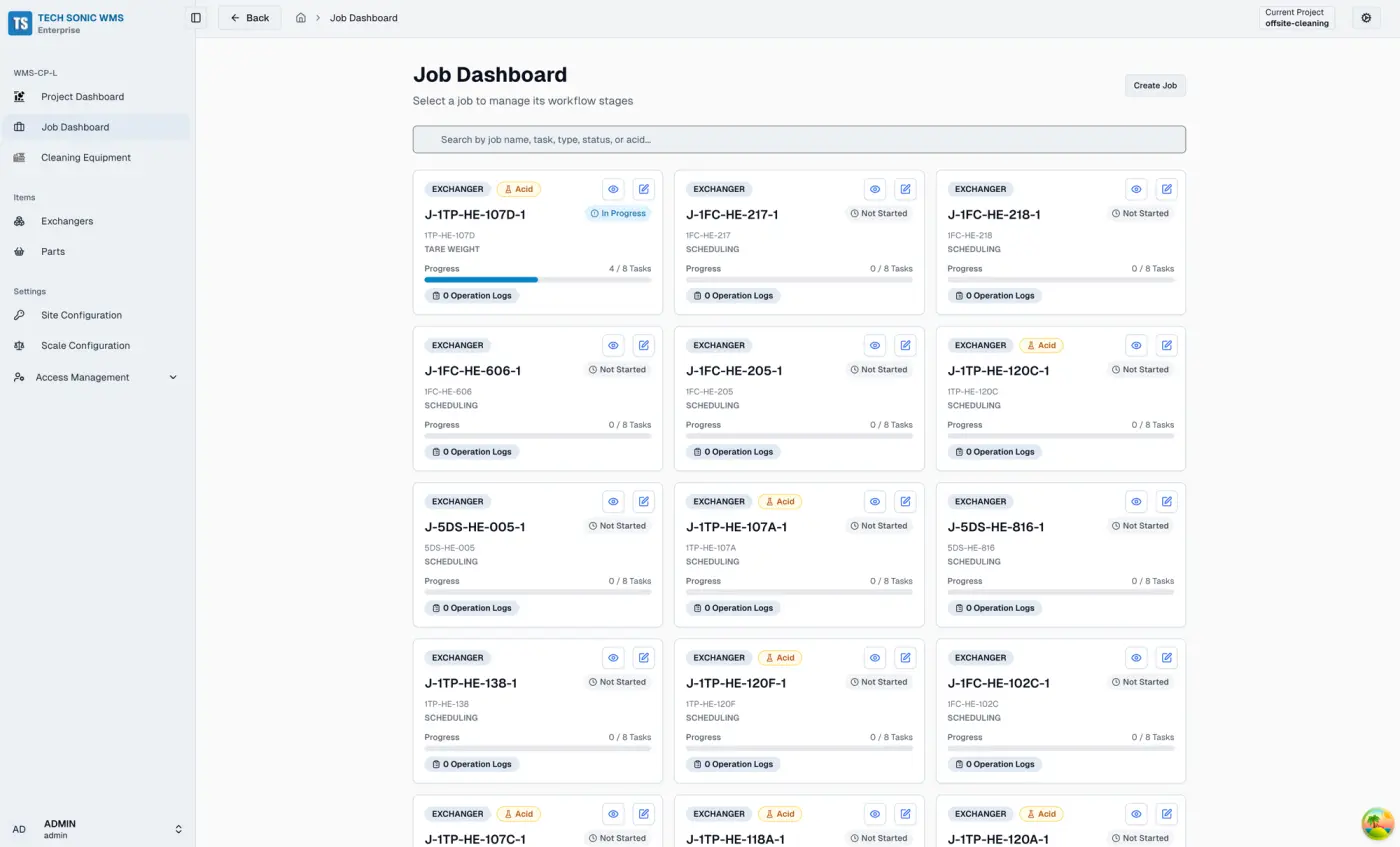View job J-5DS-HE-005-1 with eye icon
This screenshot has height=847, width=1400.
coord(613,501)
